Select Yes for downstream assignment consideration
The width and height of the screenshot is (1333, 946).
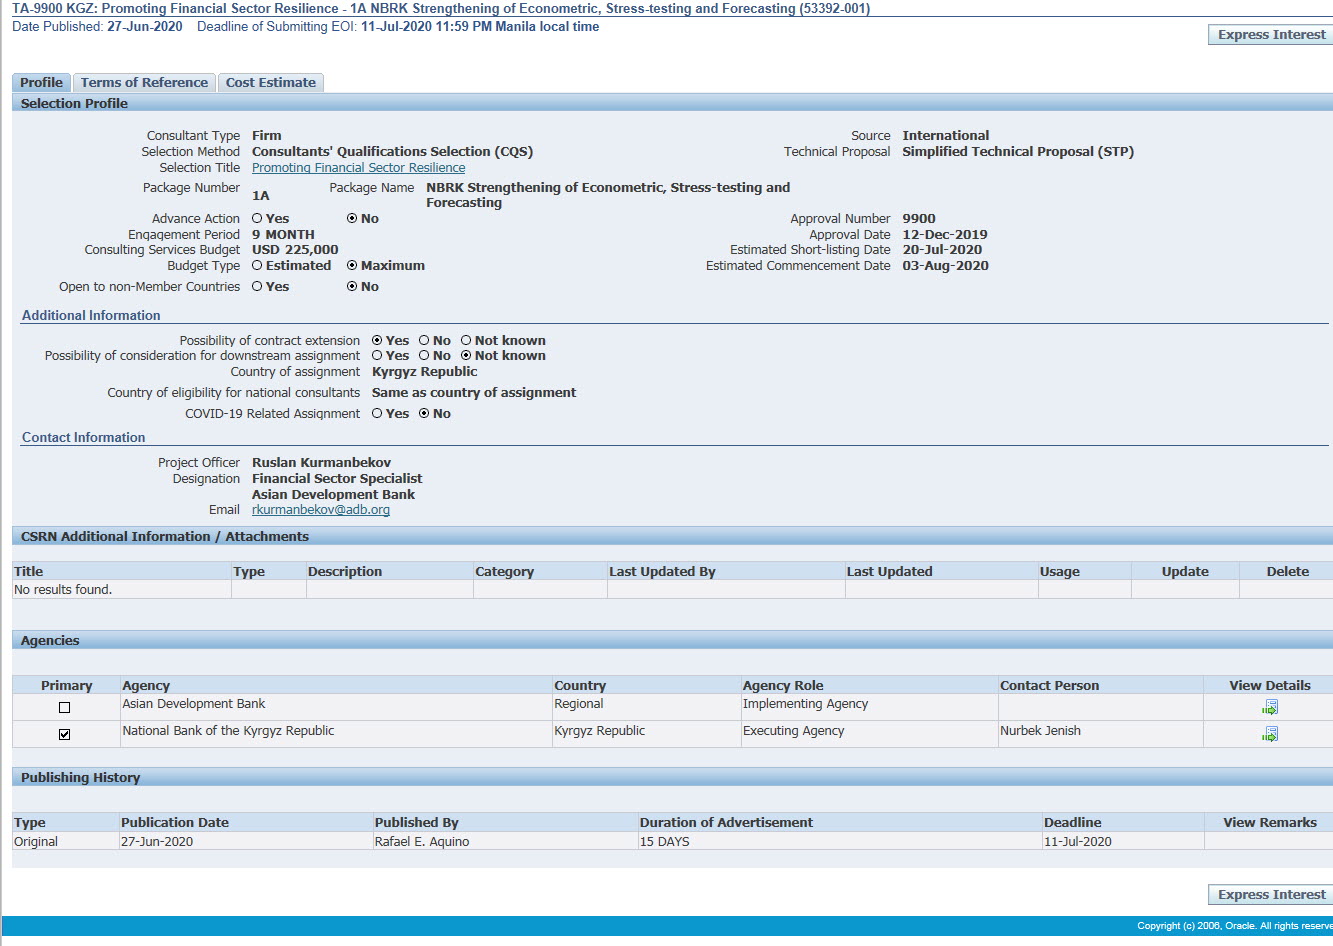pos(377,356)
